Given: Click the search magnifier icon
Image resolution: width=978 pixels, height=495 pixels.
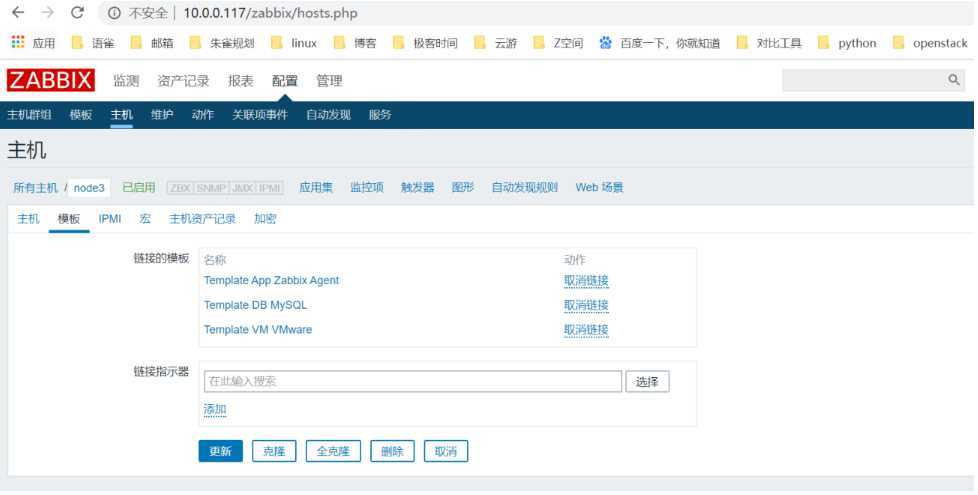Looking at the screenshot, I should tap(954, 80).
